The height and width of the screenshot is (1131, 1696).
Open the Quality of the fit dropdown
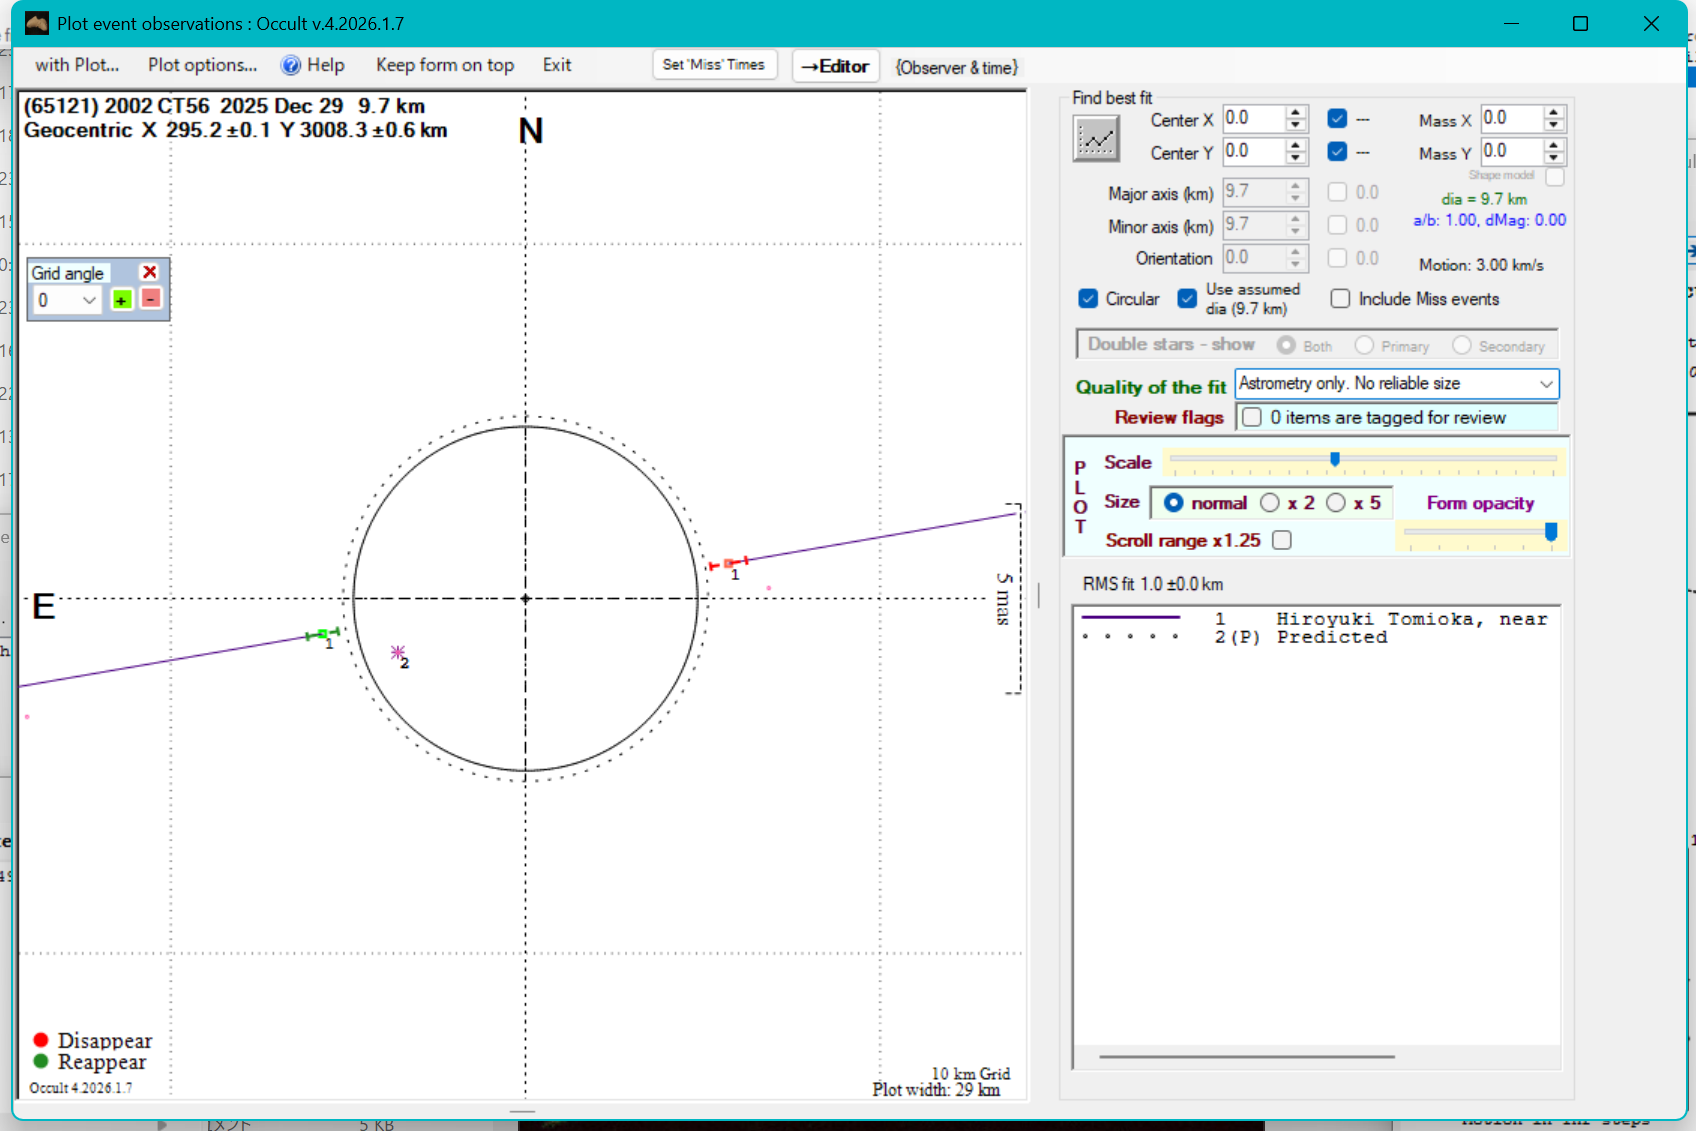1546,384
